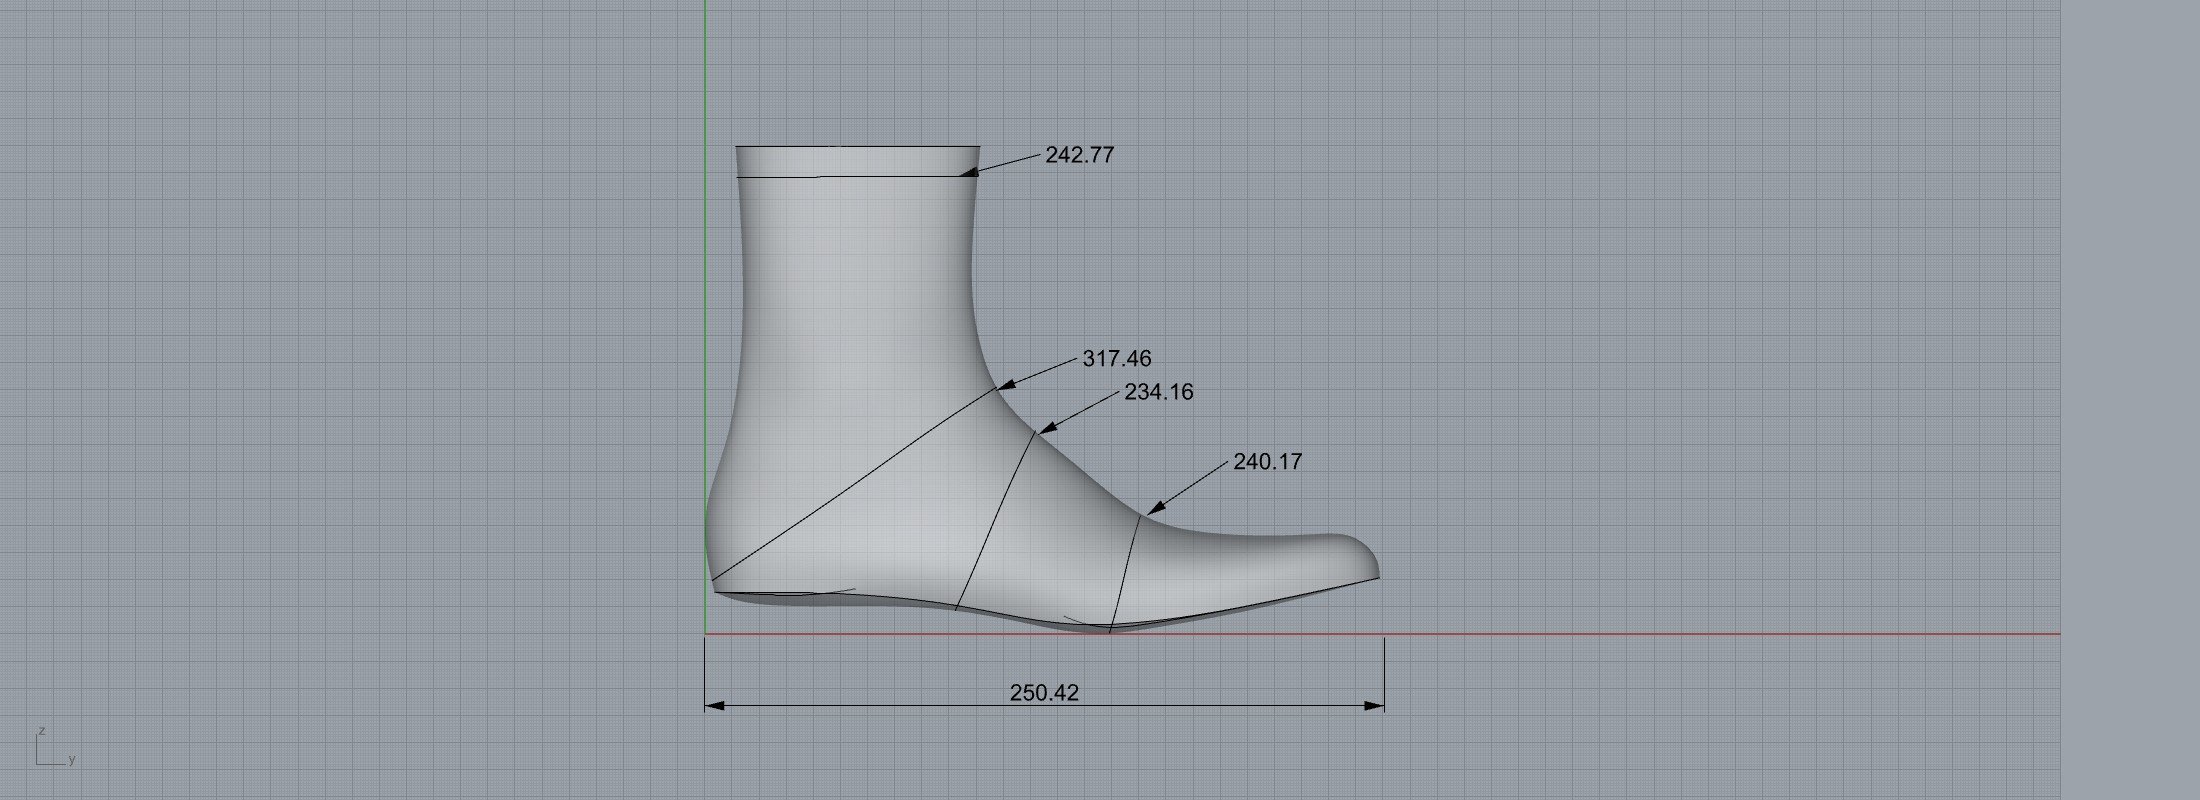This screenshot has width=2200, height=800.
Task: Click the arrowhead of the 242.77 leader
Action: [968, 174]
